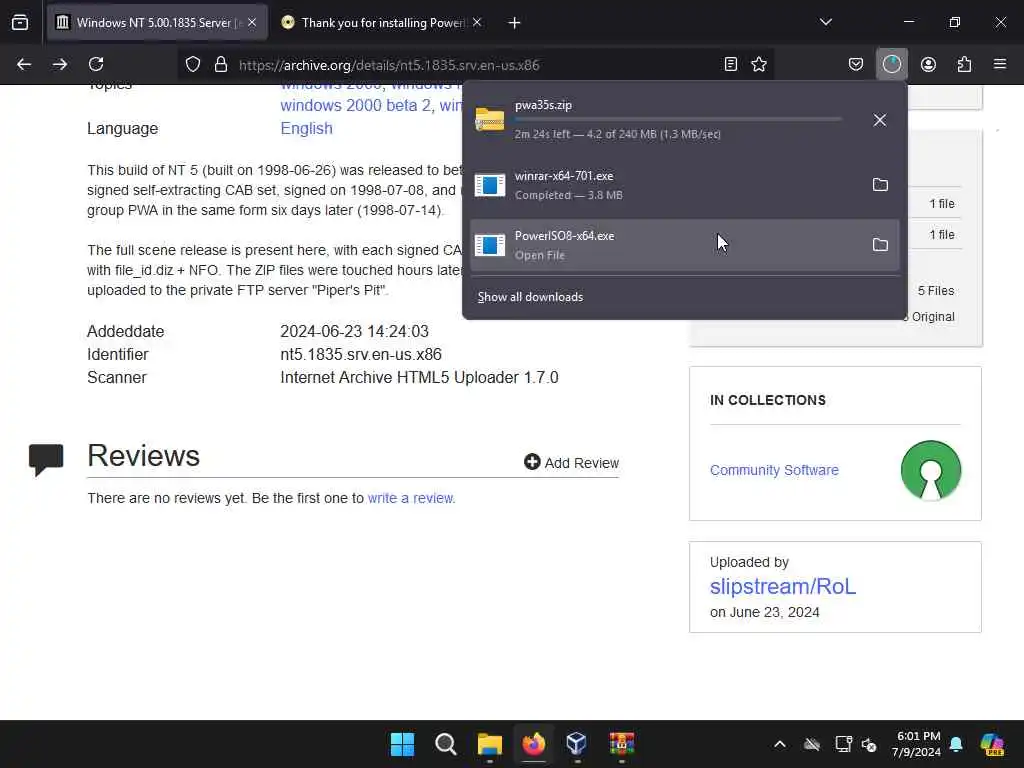Show winrar-x64-701.exe in its folder
Screen dimensions: 1024x768
880,185
